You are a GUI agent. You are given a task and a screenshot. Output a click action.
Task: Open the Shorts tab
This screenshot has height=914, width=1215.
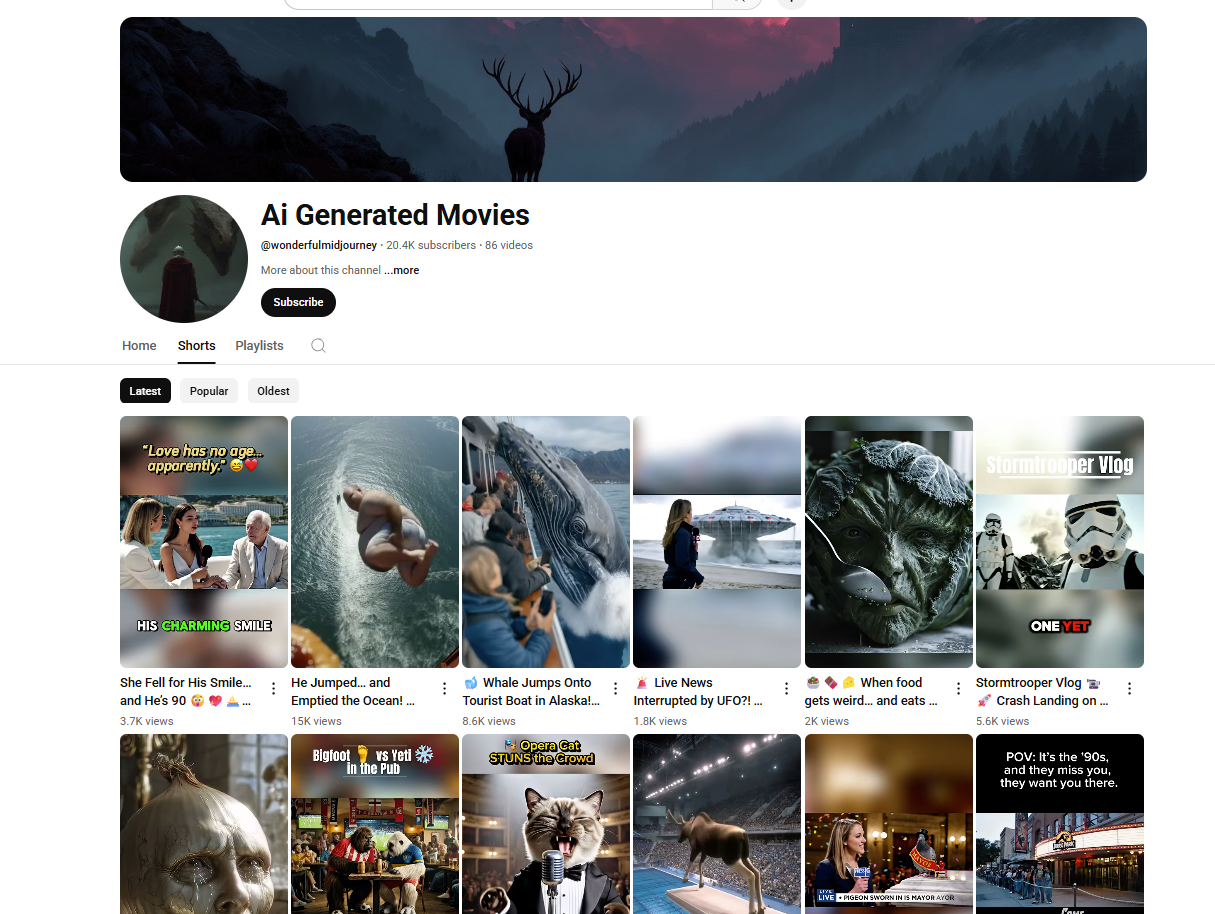(x=197, y=346)
